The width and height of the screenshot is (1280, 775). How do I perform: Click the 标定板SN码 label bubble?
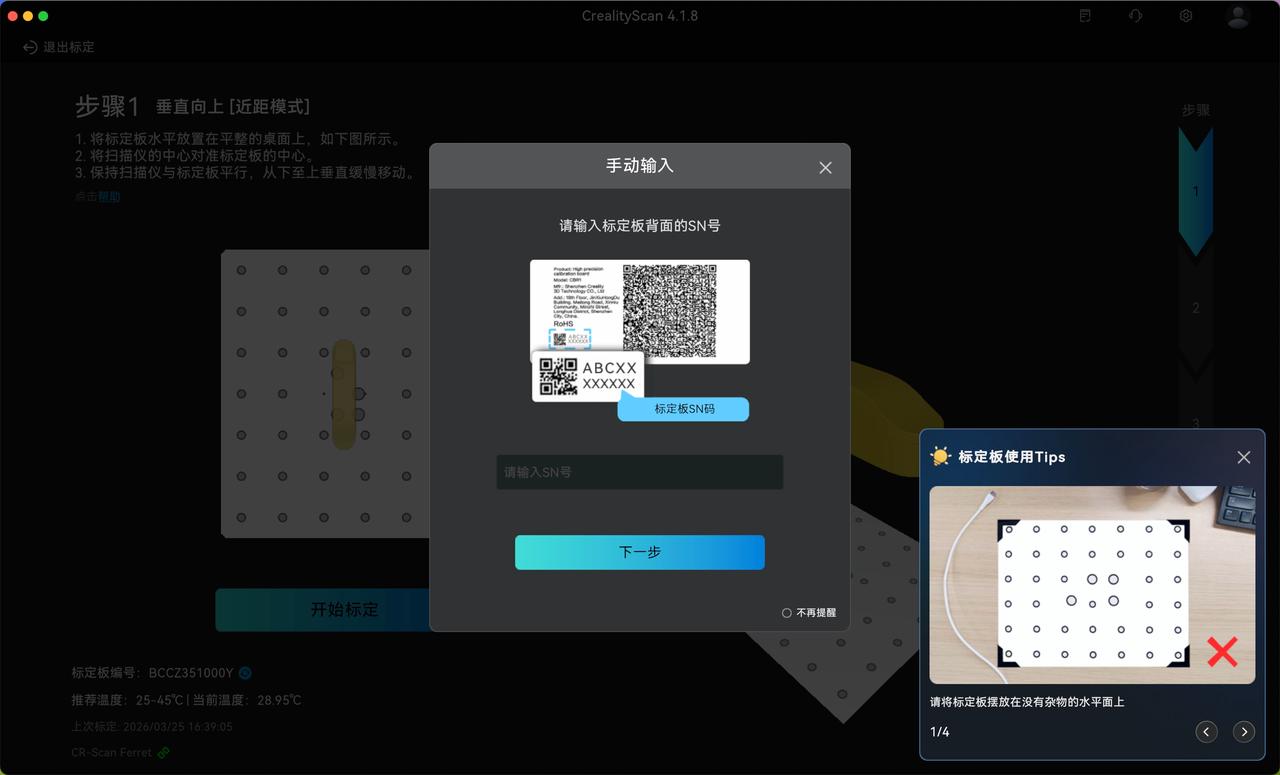[x=684, y=409]
